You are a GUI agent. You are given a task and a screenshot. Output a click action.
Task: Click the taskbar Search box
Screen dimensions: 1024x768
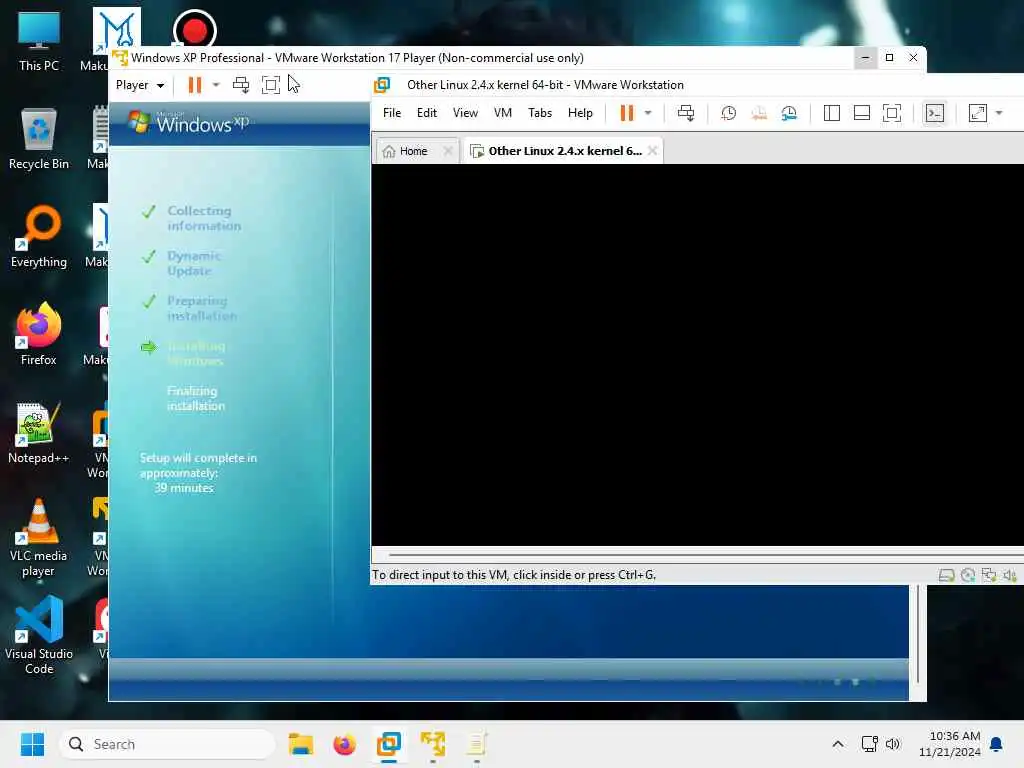tap(167, 744)
